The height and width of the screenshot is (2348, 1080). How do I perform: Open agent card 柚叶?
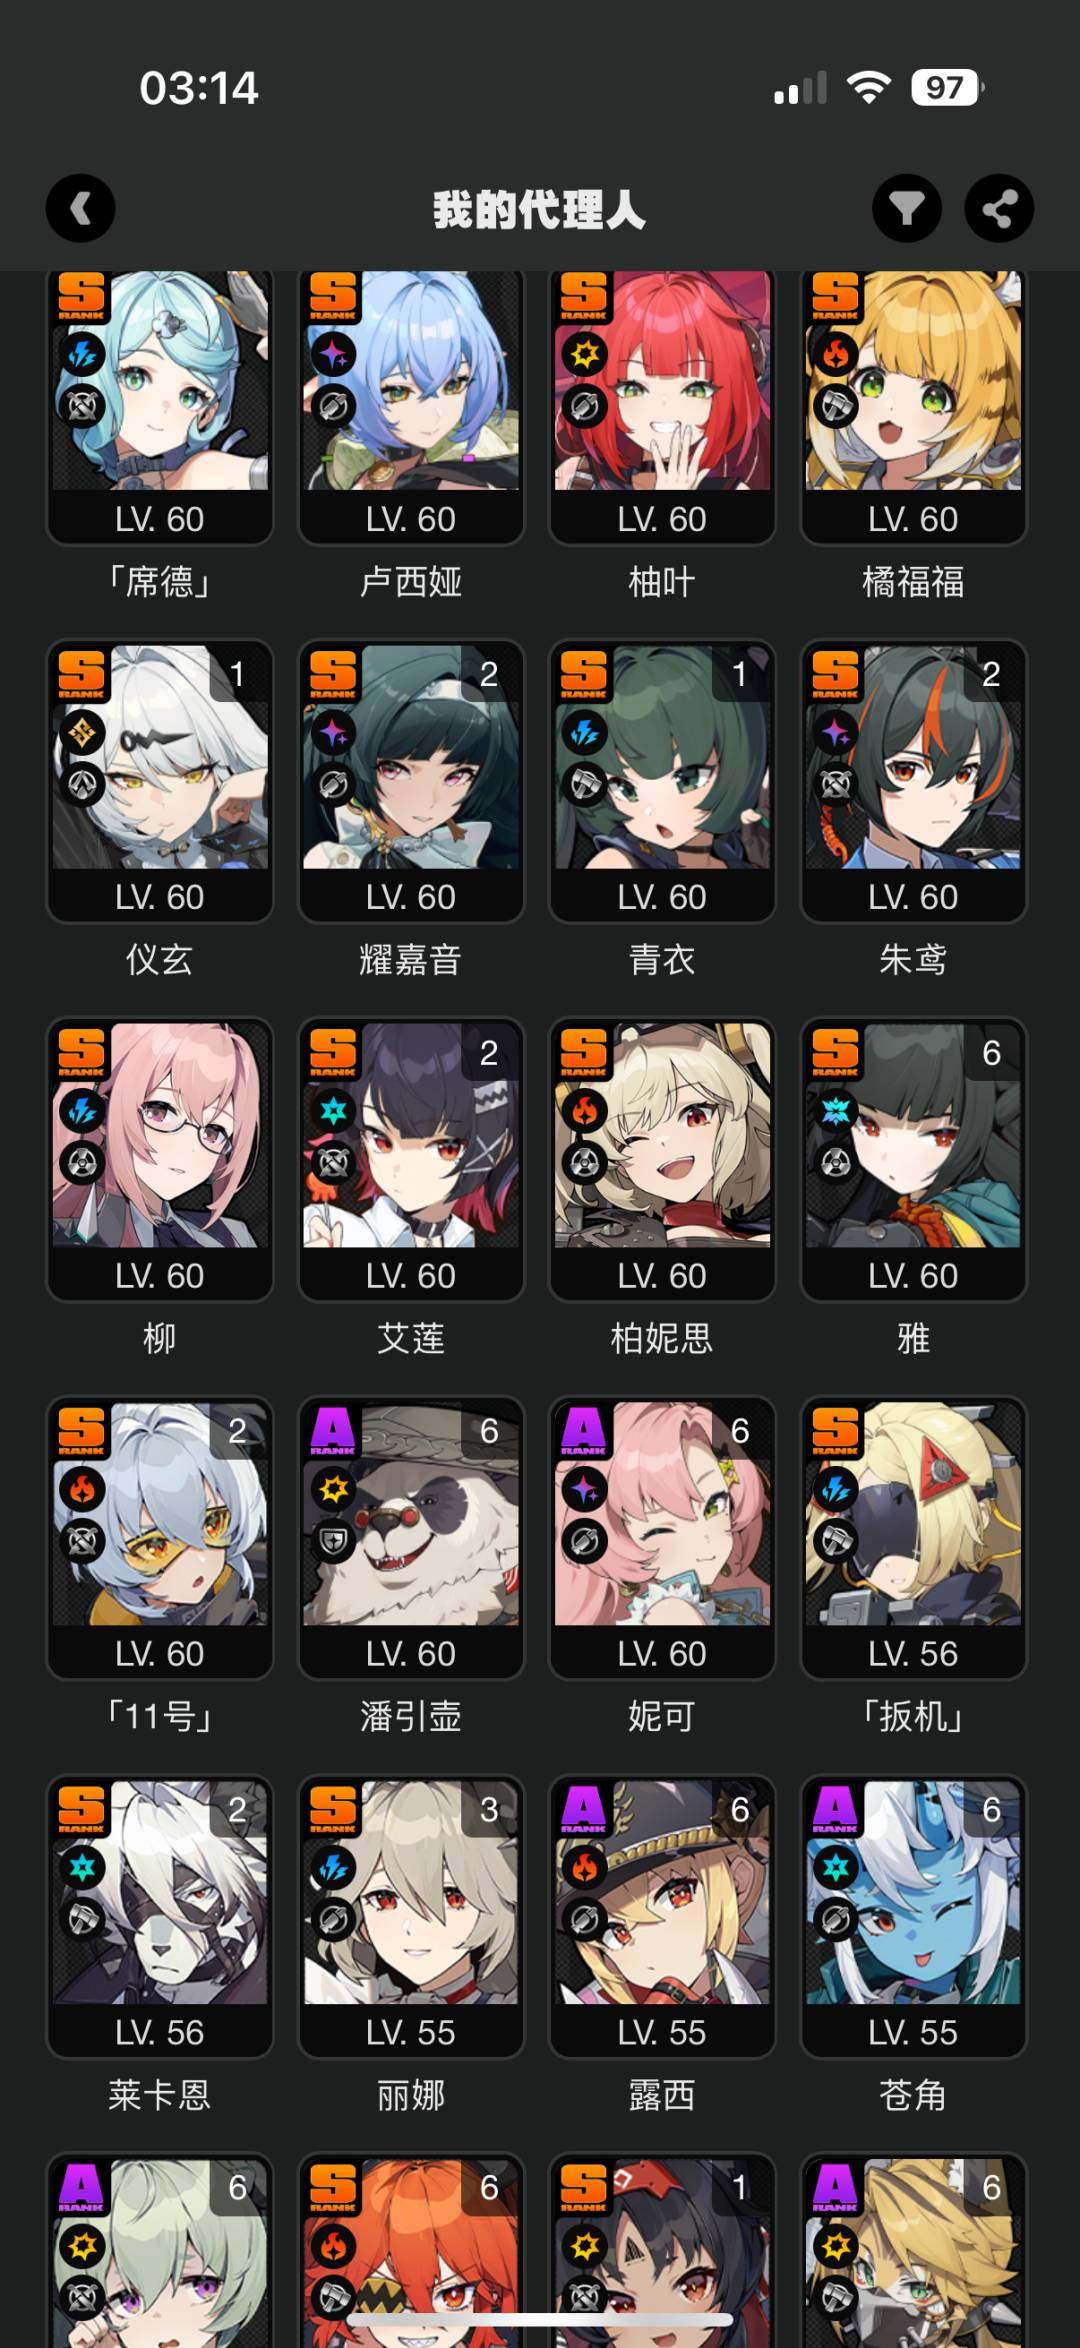(662, 408)
